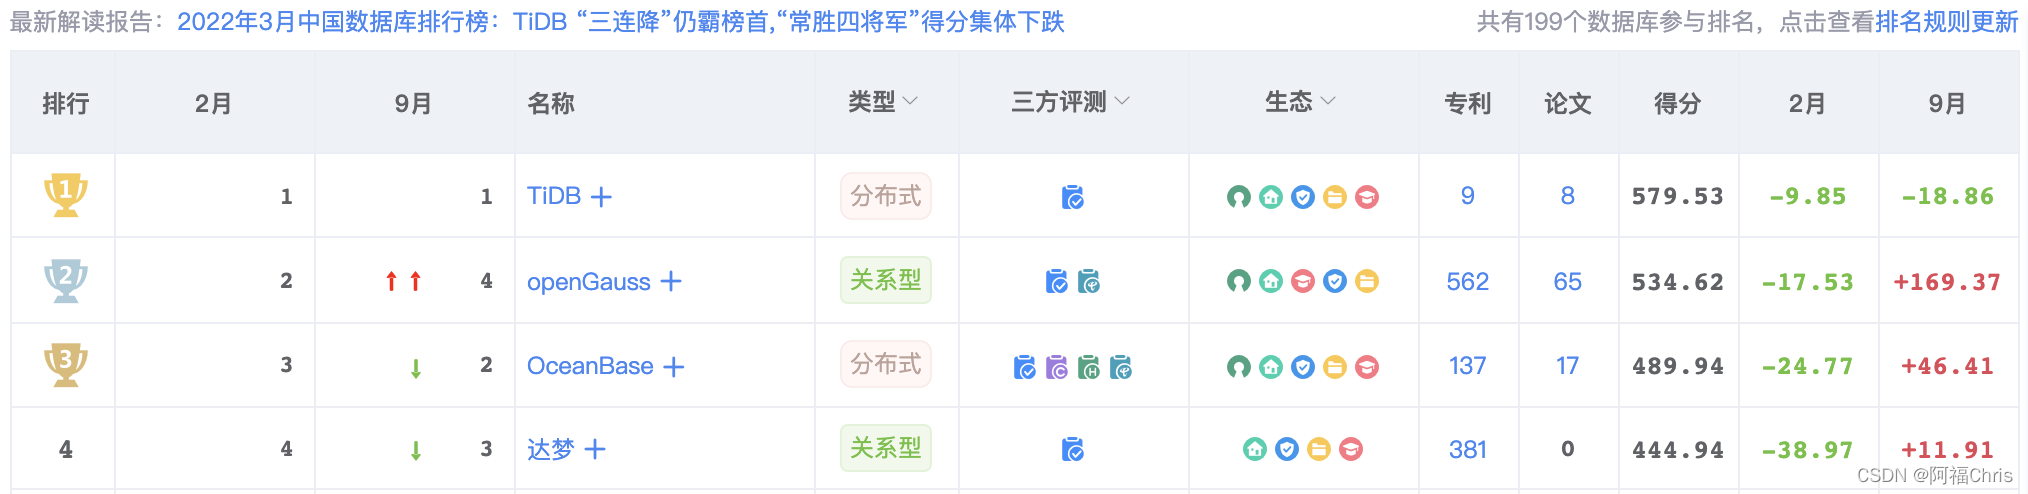2028x494 pixels.
Task: Click openGauss patent count 562
Action: click(1467, 282)
